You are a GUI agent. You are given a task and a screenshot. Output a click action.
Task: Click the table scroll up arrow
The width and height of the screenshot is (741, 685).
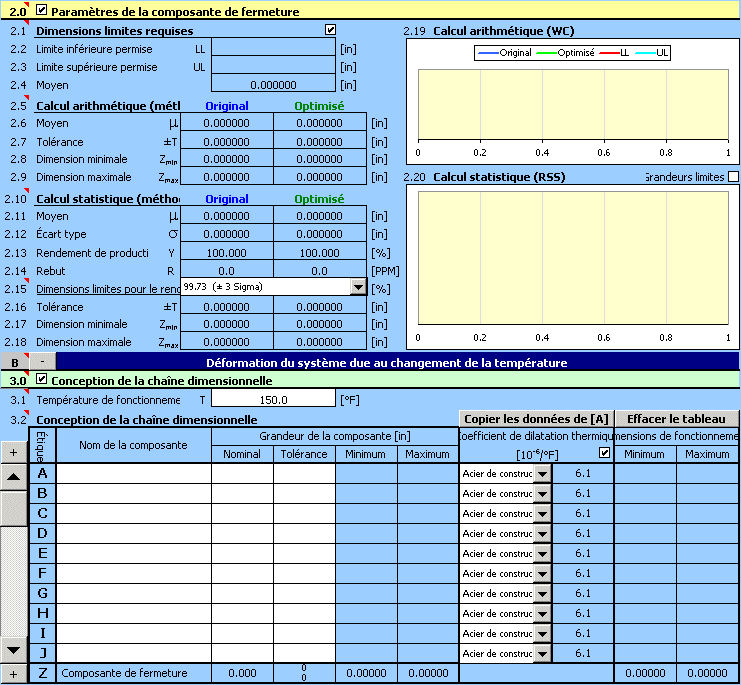coord(14,477)
